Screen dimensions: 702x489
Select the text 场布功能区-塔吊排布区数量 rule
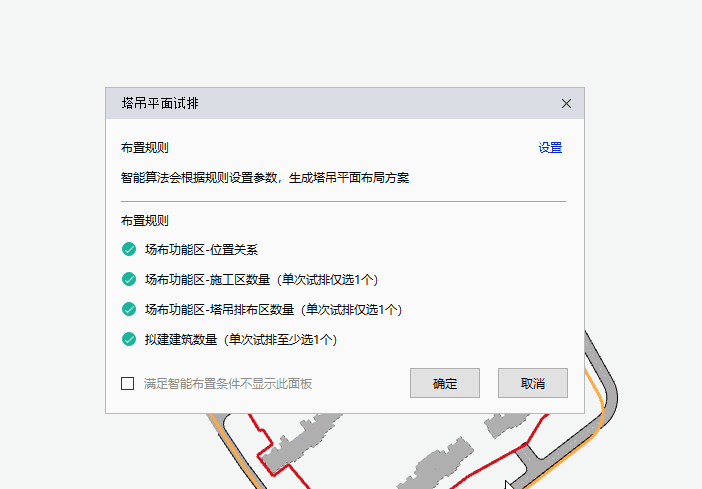(x=274, y=309)
